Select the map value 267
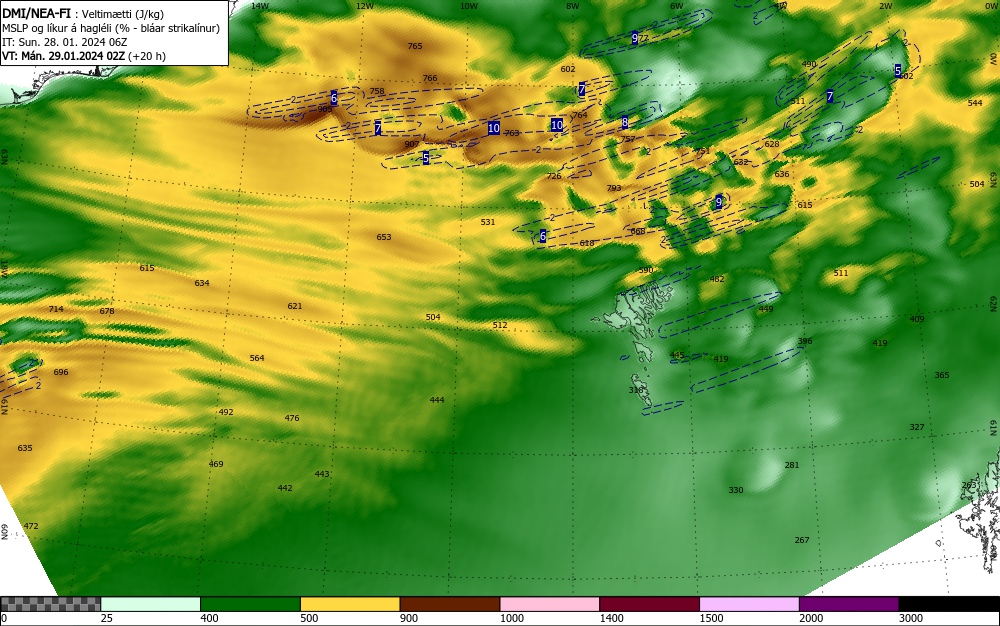This screenshot has height=626, width=1000. (802, 540)
